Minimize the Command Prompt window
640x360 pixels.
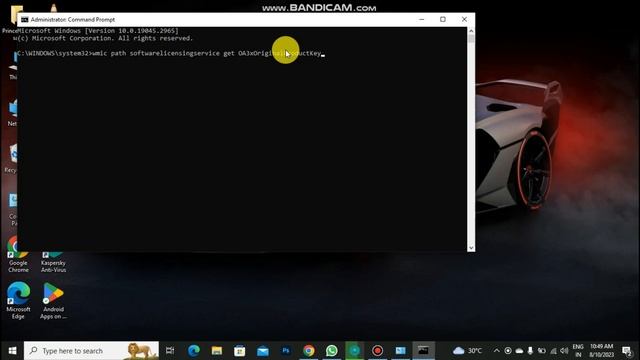tap(422, 19)
